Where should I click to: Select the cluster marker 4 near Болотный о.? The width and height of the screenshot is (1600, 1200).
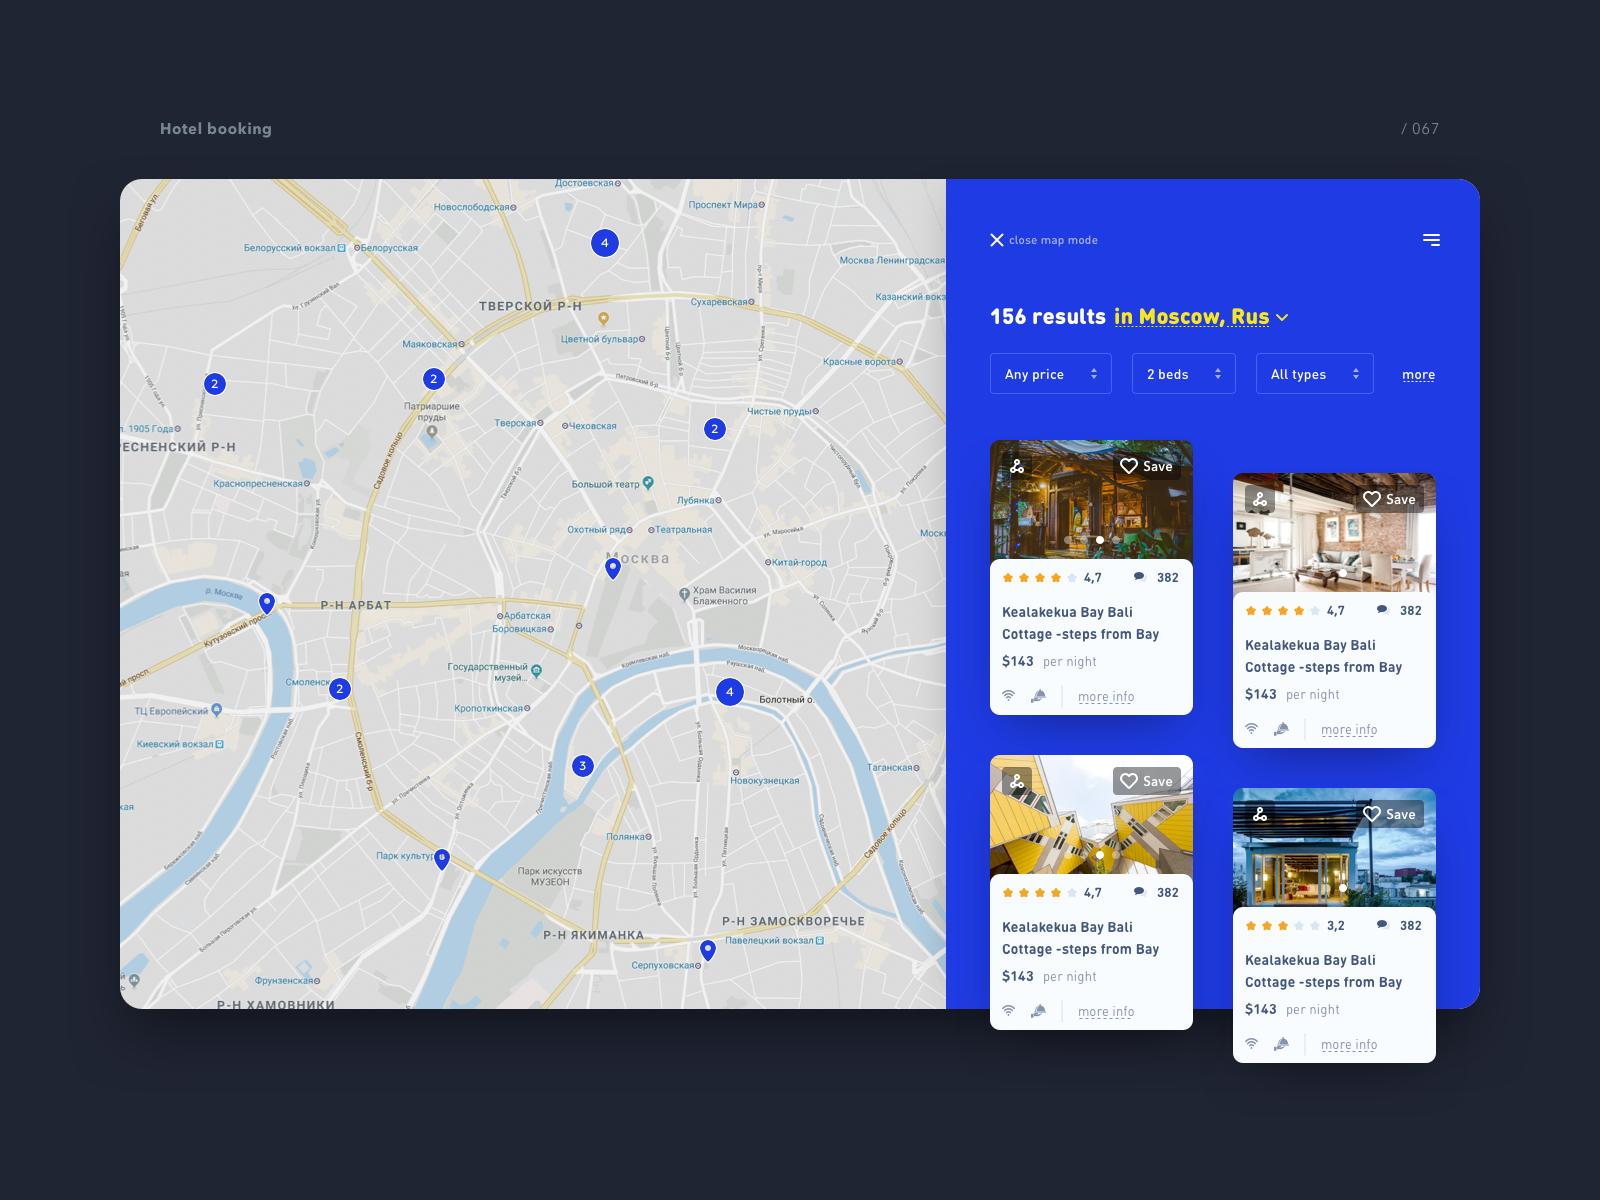[x=730, y=692]
